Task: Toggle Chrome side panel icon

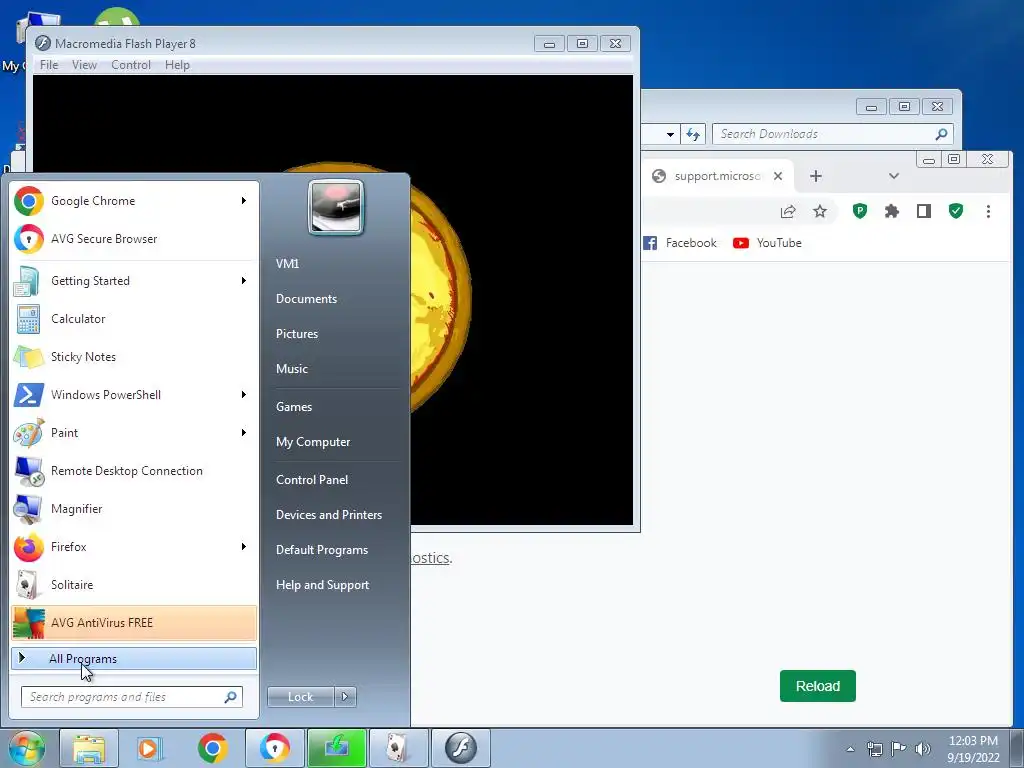Action: coord(923,211)
